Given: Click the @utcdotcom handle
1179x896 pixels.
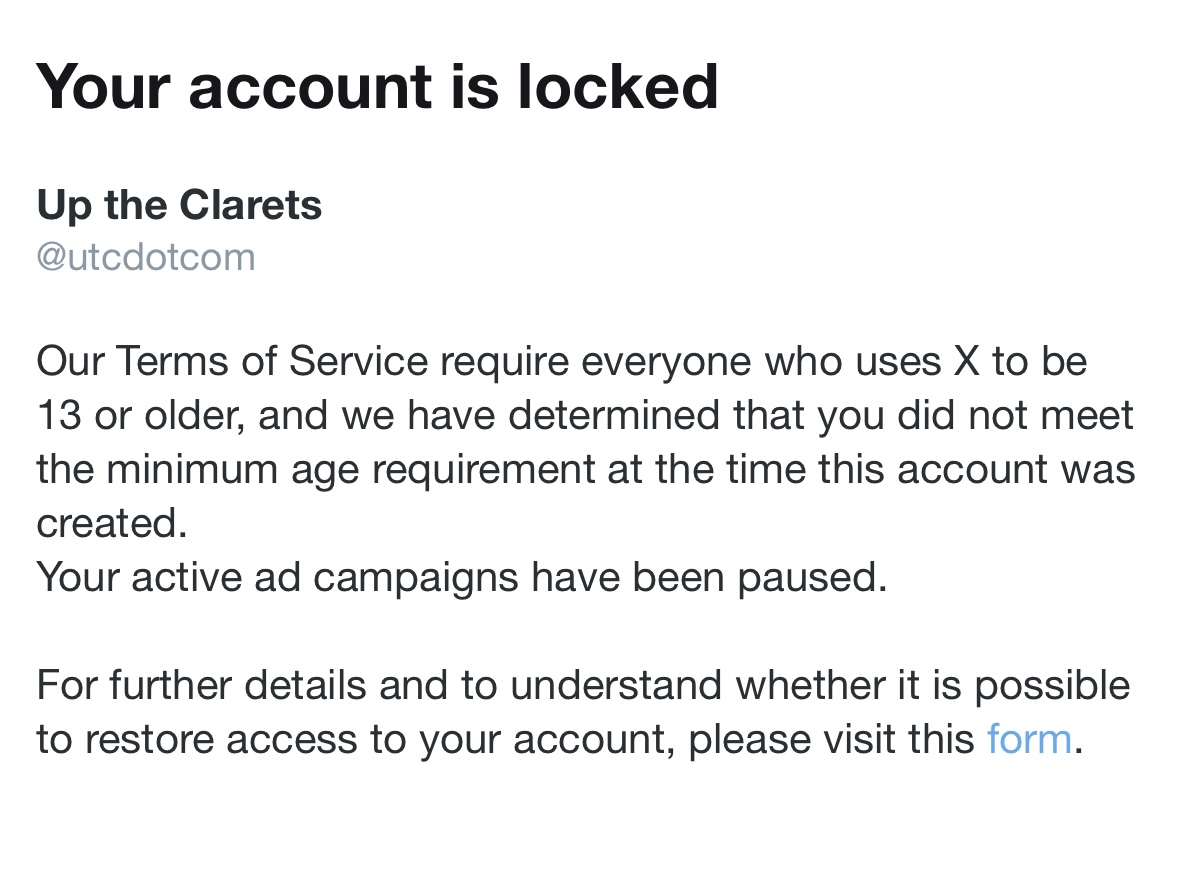Looking at the screenshot, I should coord(146,257).
